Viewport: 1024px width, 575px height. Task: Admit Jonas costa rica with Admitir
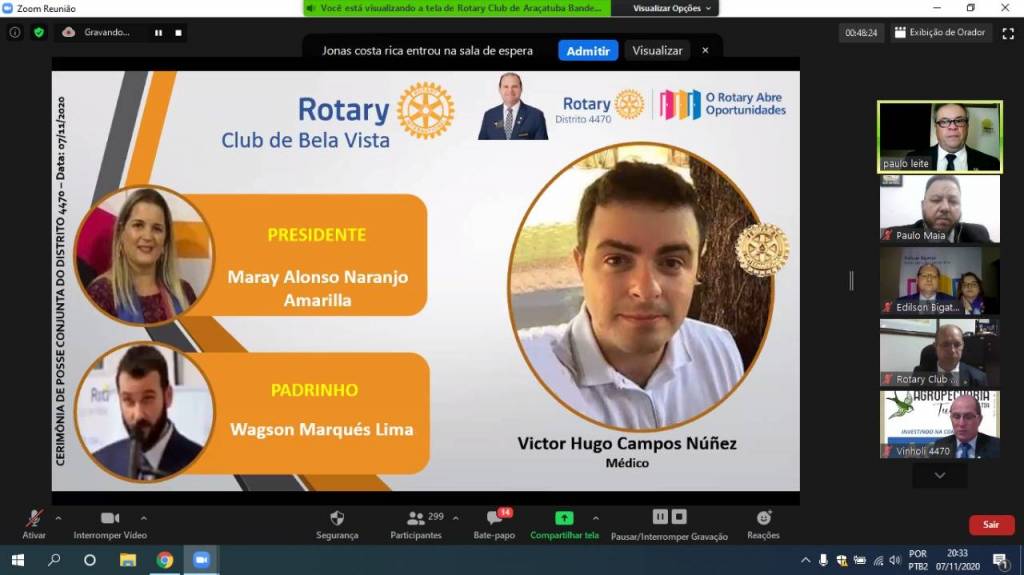pyautogui.click(x=588, y=50)
